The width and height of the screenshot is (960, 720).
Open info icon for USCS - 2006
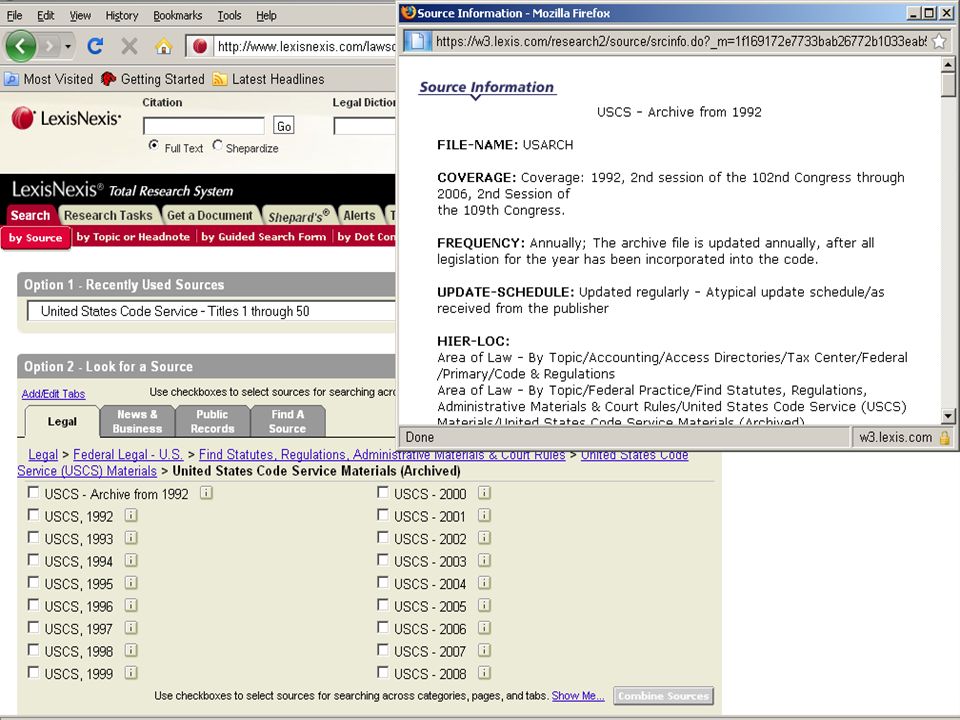pos(484,628)
